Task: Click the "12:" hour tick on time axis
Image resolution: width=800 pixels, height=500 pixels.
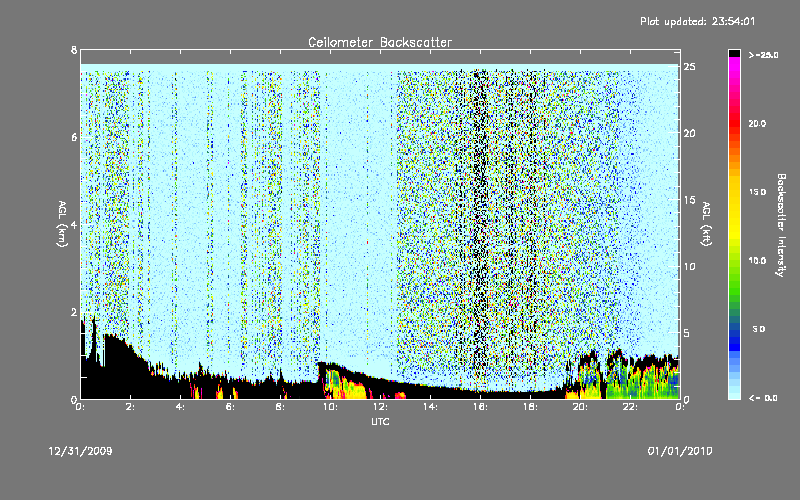Action: pos(380,407)
